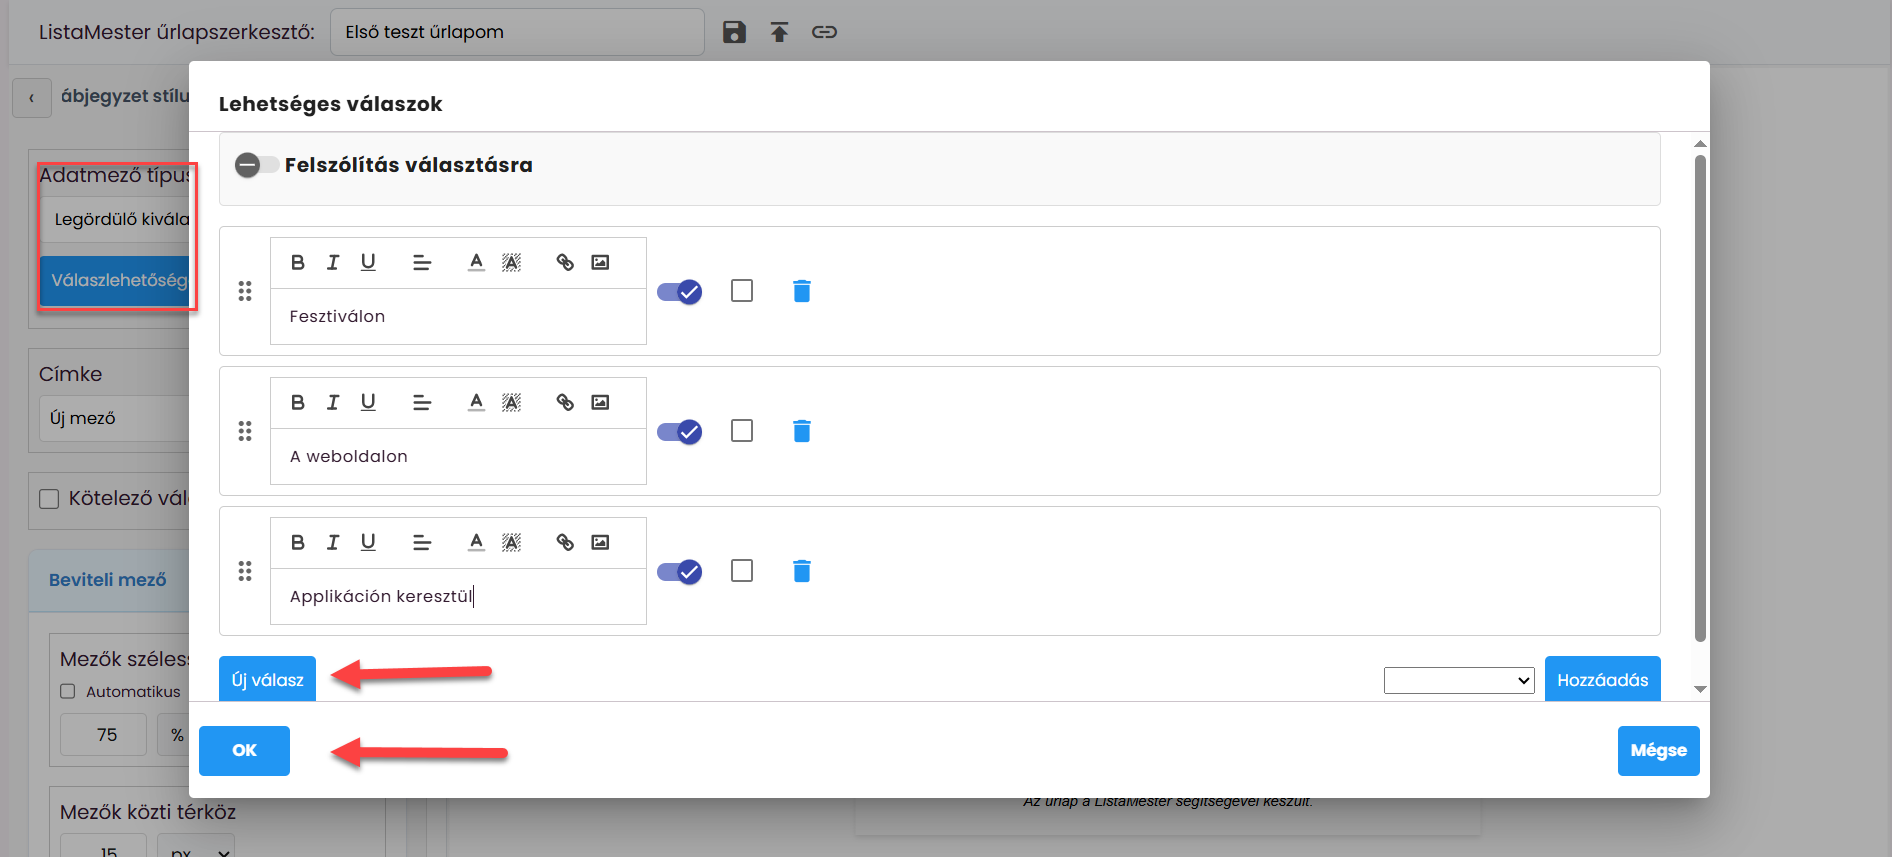
Task: Click Válaszlehetőség button in sidebar
Action: (x=116, y=281)
